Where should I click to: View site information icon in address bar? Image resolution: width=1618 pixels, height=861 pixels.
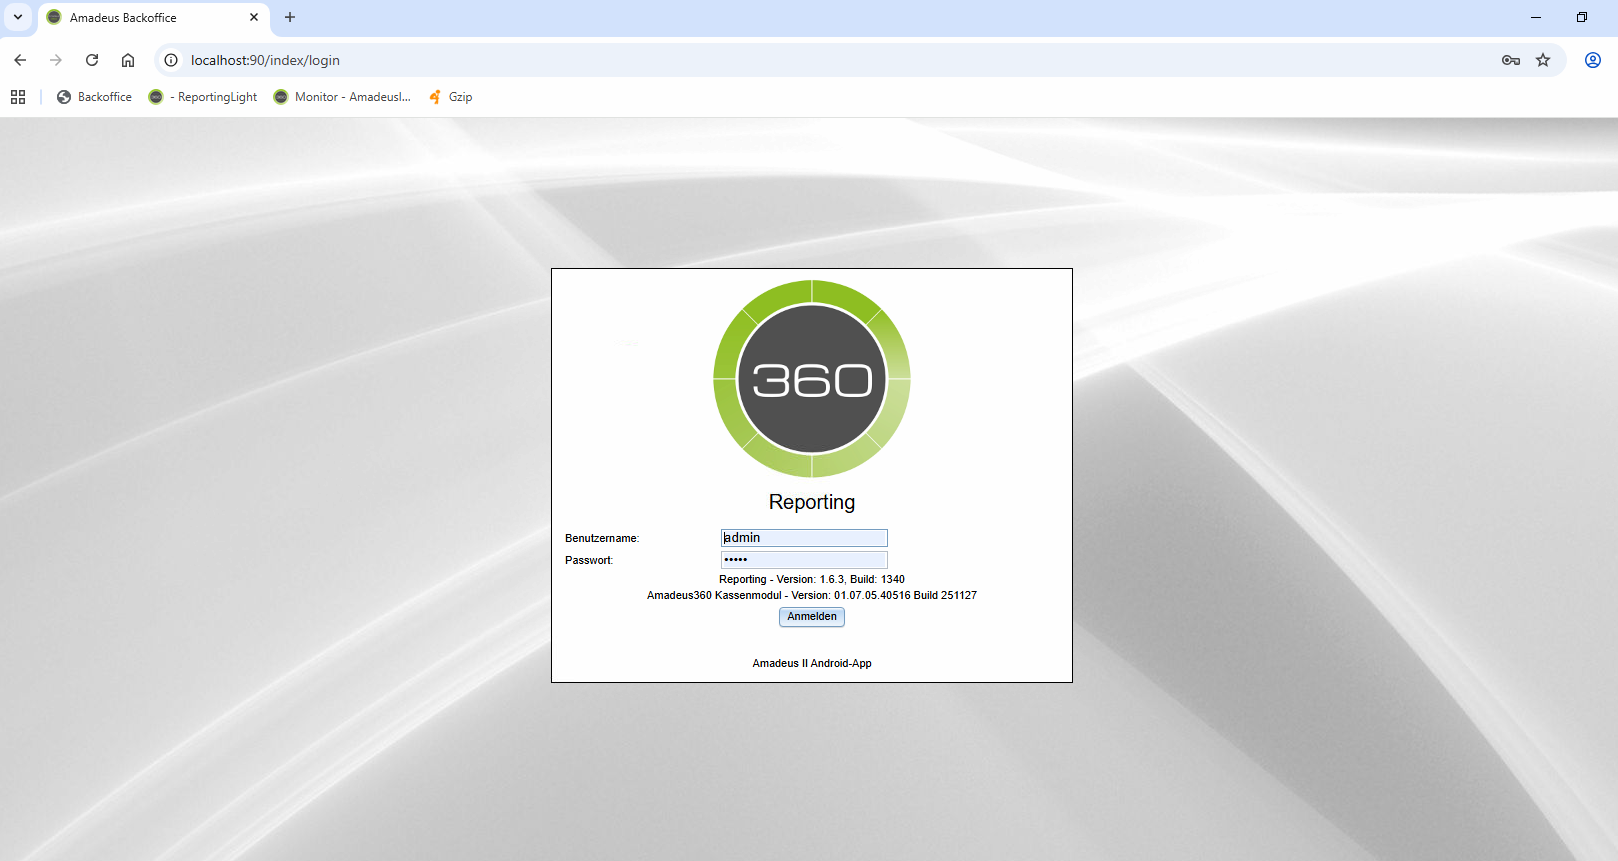coord(171,60)
